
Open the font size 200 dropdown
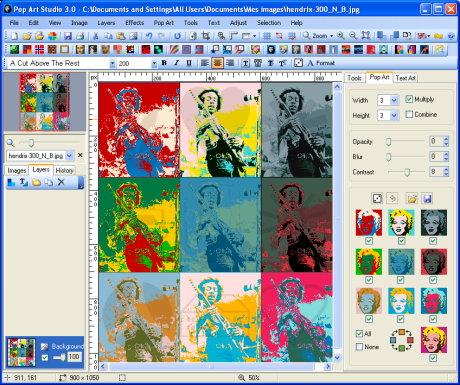pos(154,63)
